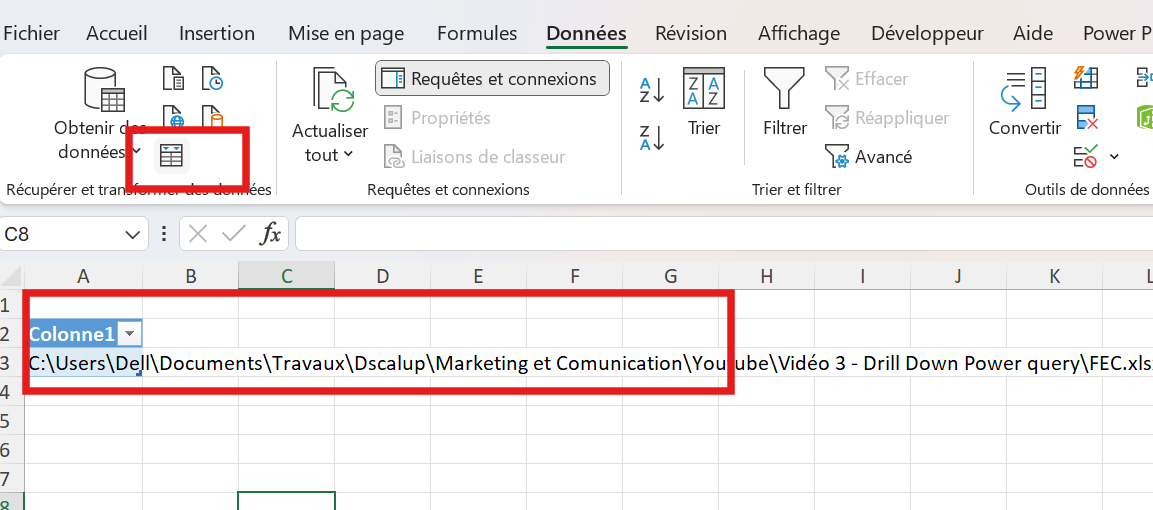Viewport: 1153px width, 510px height.
Task: Click the formula bar cancel X icon
Action: 197,234
